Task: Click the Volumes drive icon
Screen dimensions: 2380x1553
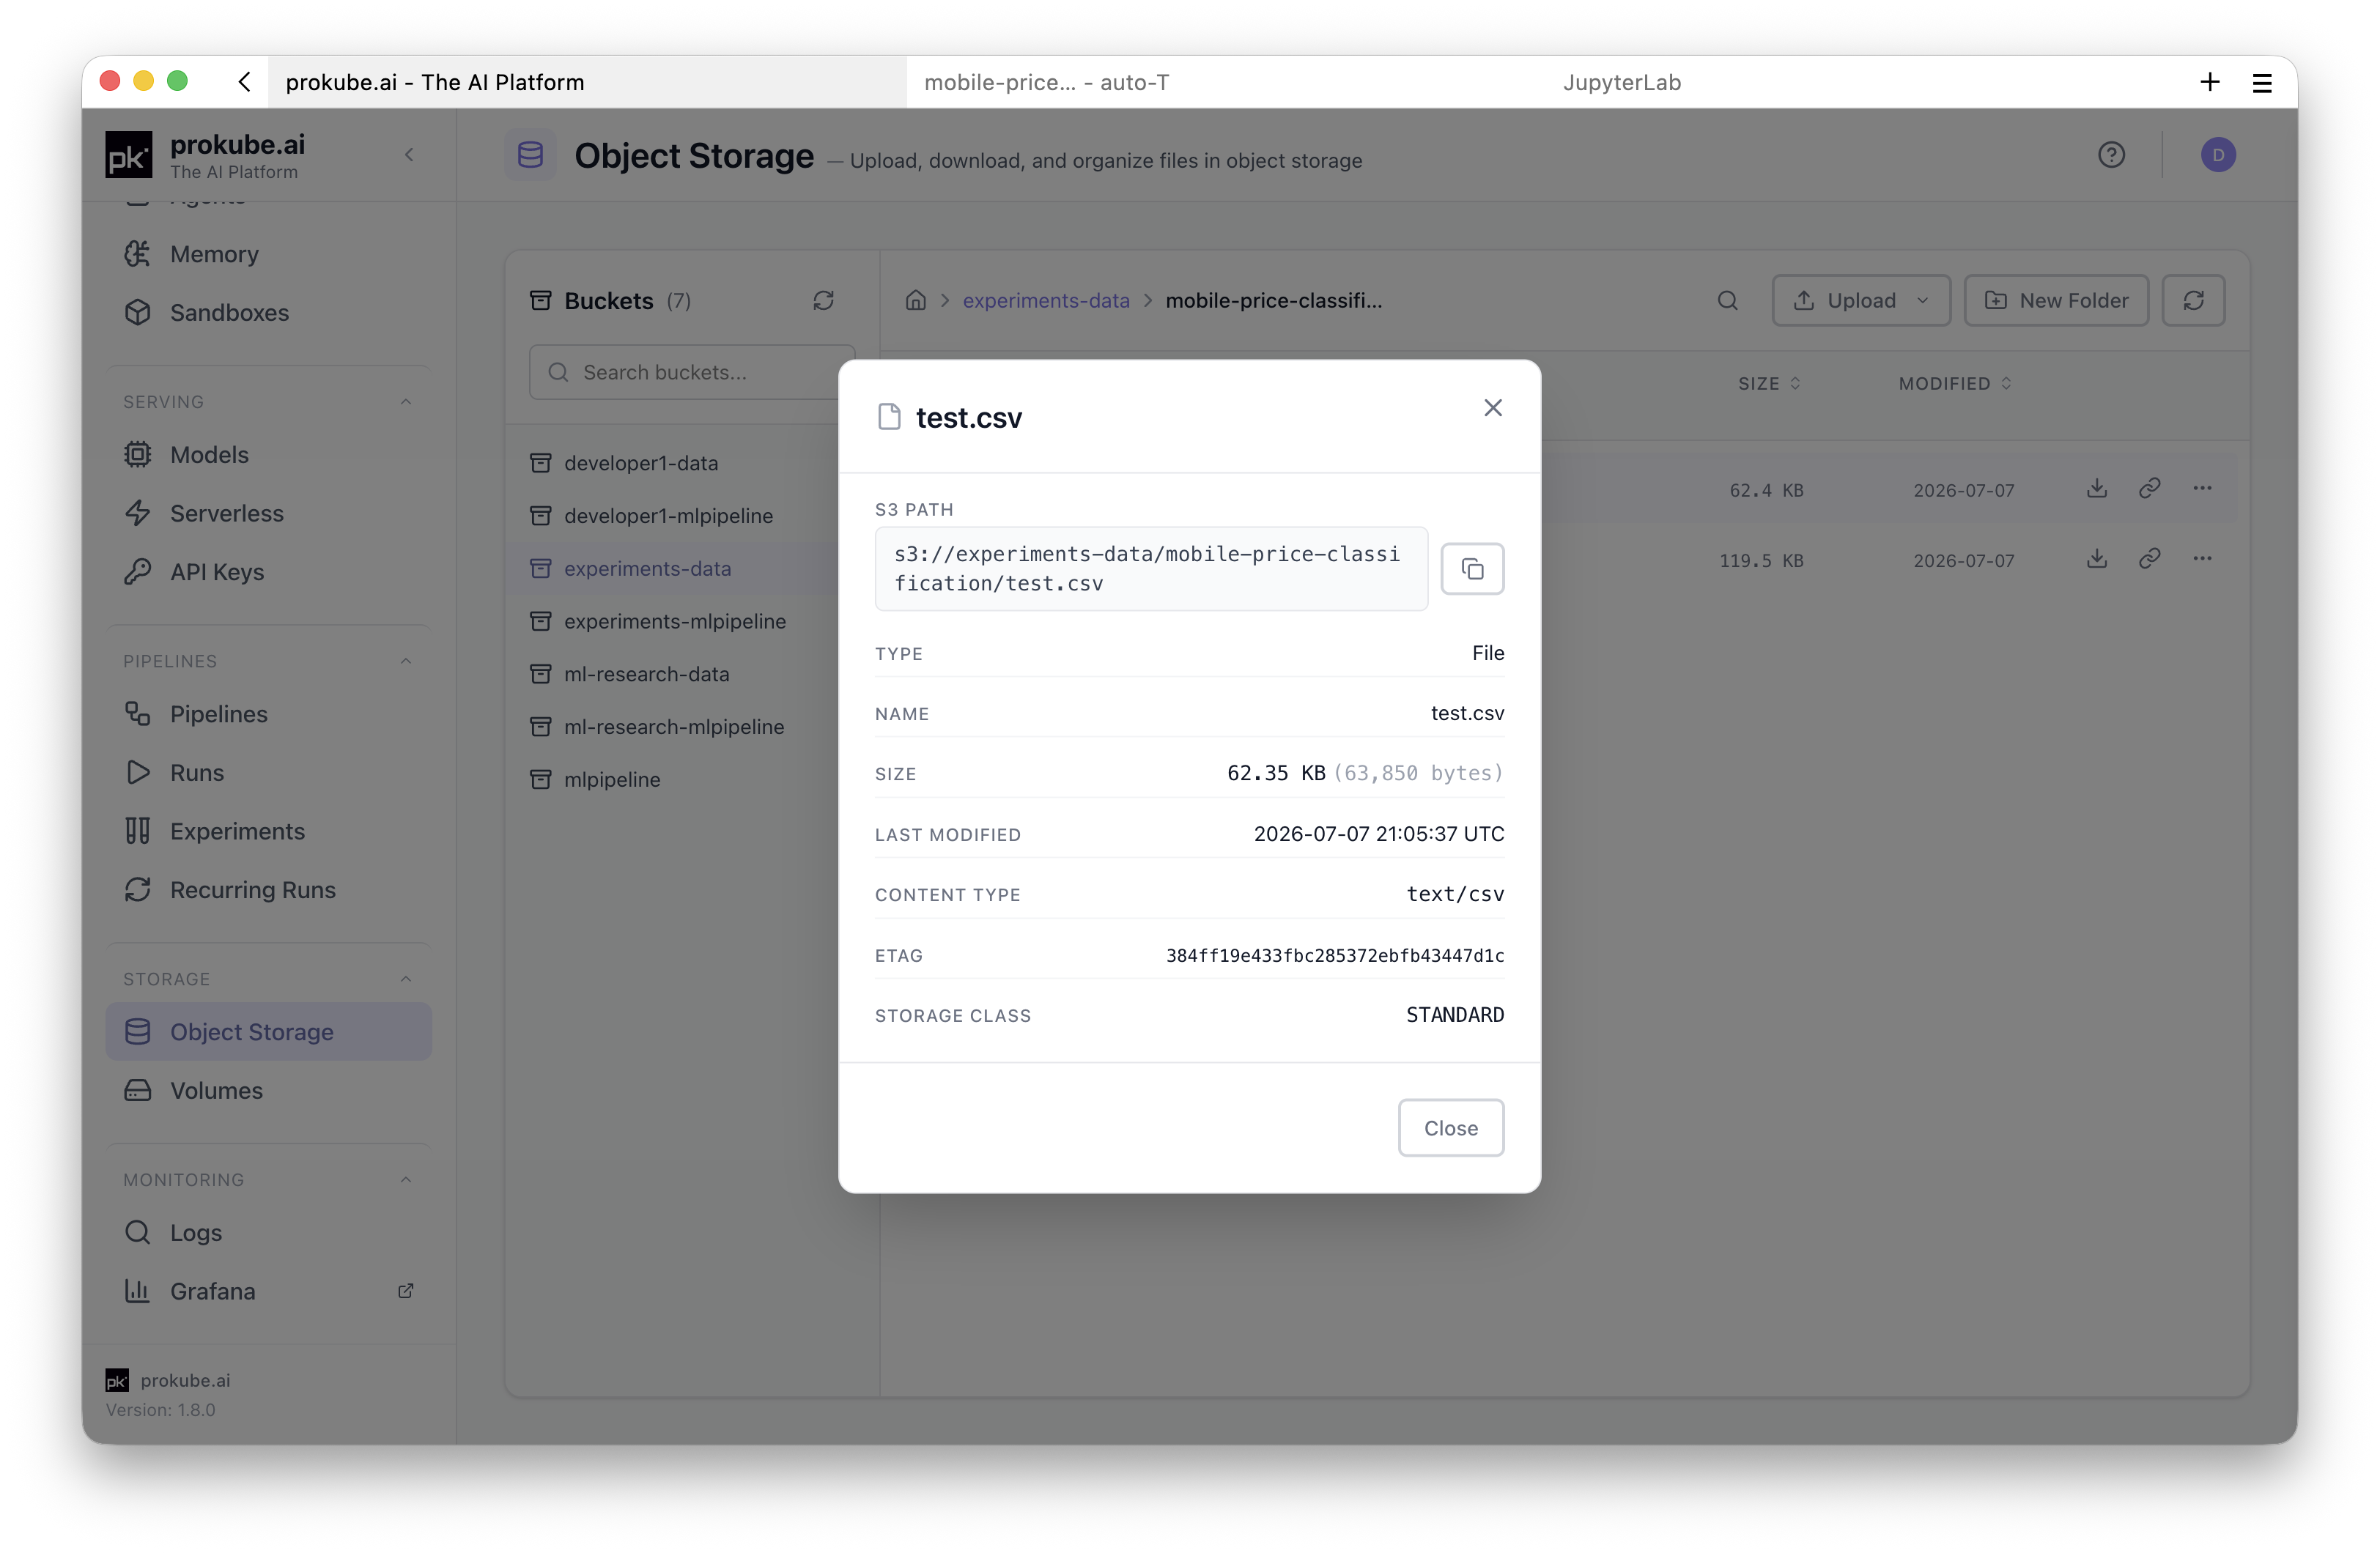Action: (x=138, y=1091)
